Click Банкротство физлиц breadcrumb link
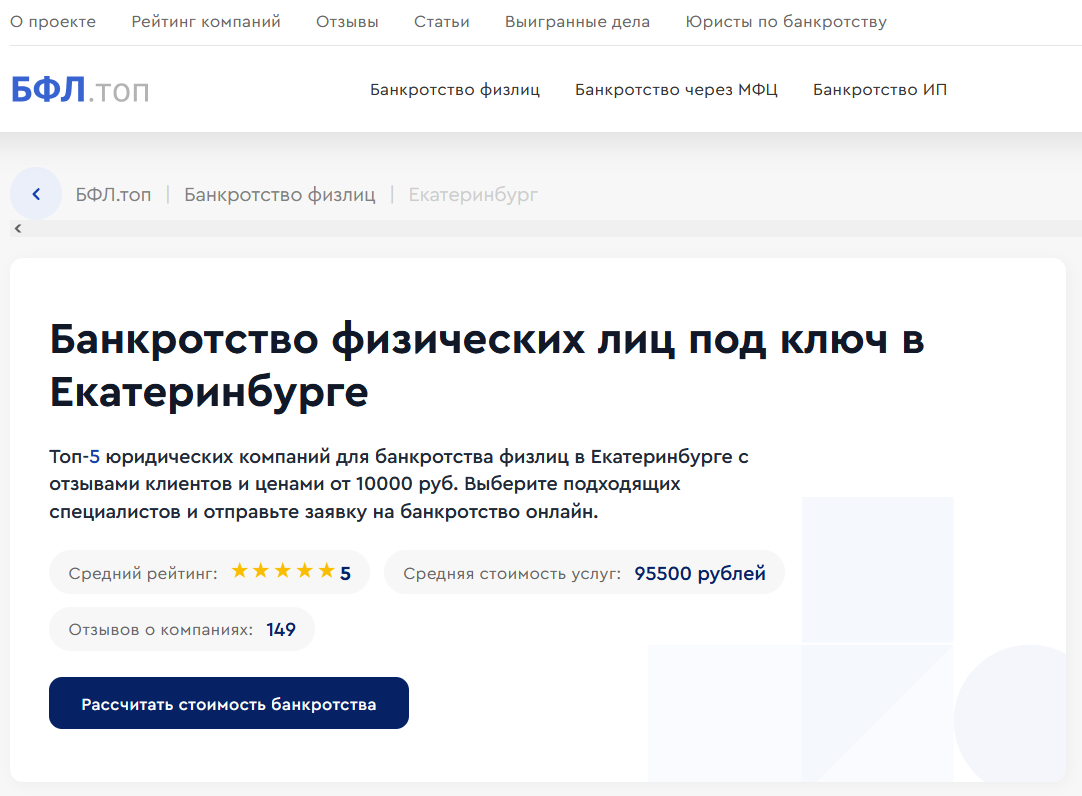The image size is (1082, 796). click(279, 195)
